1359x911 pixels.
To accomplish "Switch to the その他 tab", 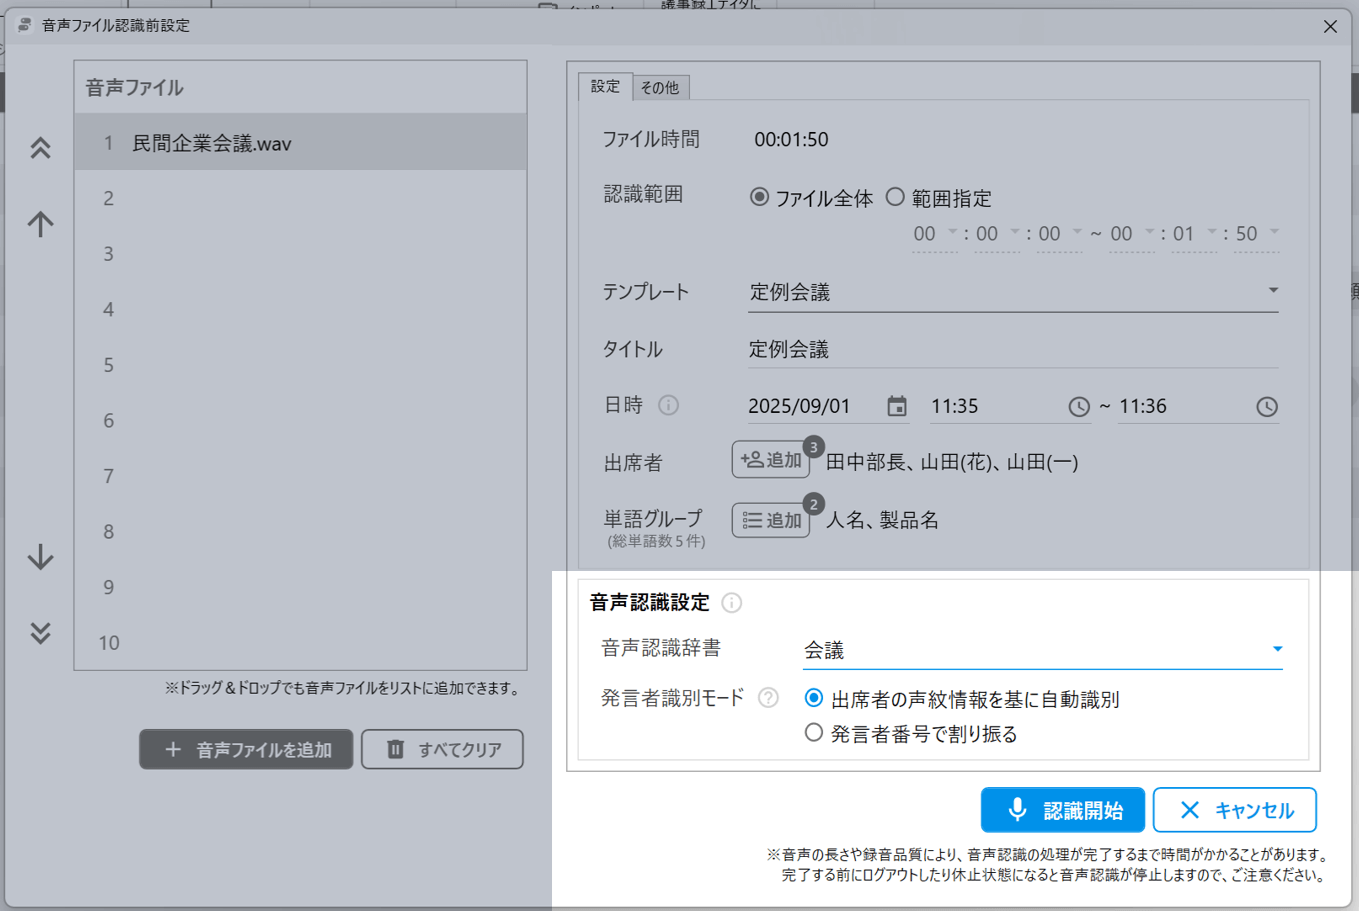I will (x=660, y=88).
